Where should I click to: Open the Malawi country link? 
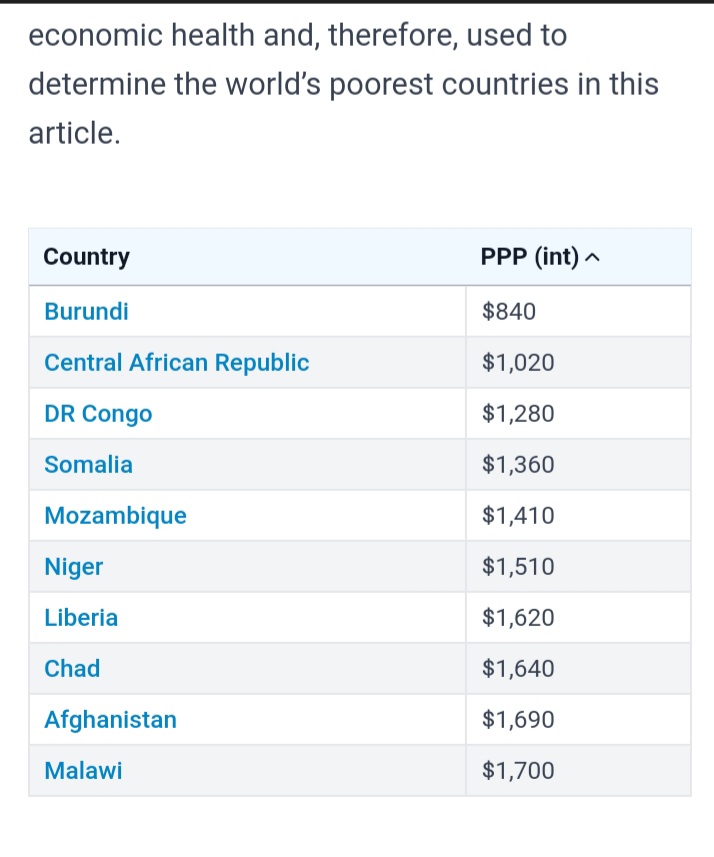[x=83, y=771]
